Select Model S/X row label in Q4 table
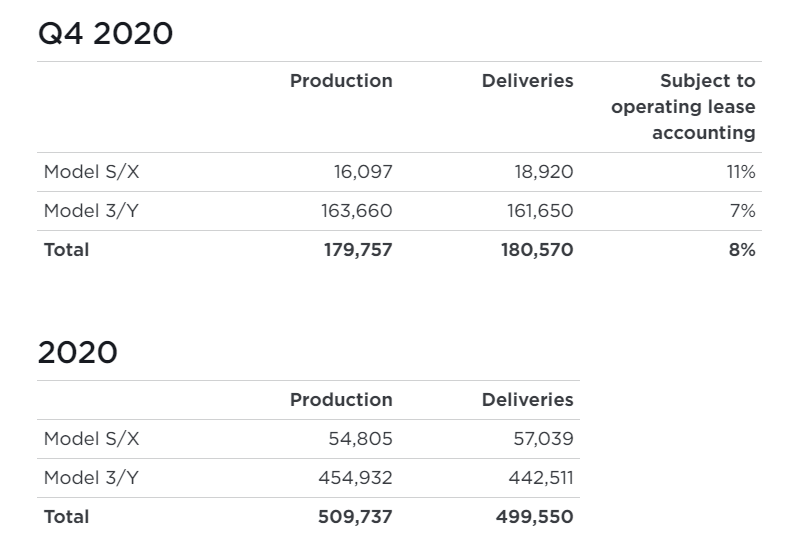This screenshot has width=810, height=548. click(92, 172)
